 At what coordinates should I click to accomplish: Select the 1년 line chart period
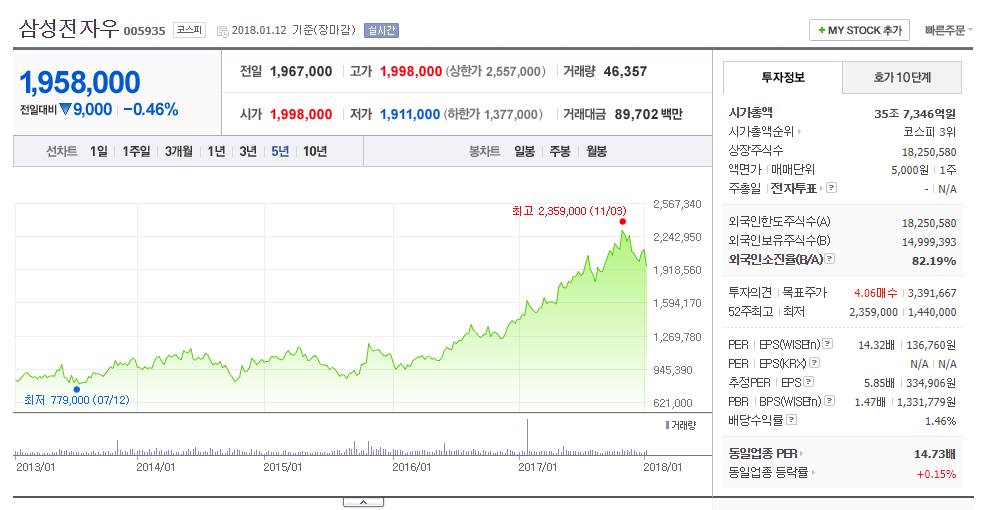216,152
